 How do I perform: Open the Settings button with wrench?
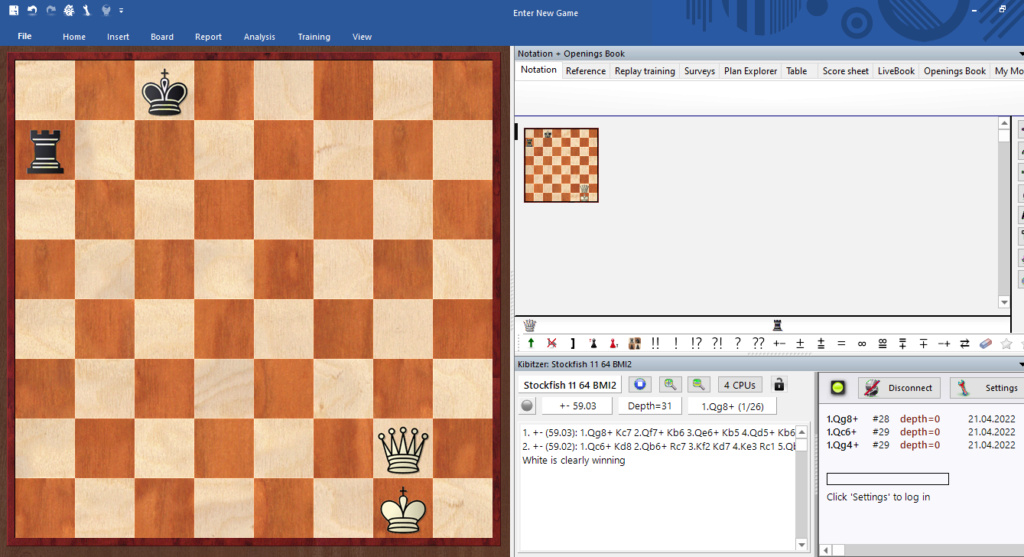988,388
